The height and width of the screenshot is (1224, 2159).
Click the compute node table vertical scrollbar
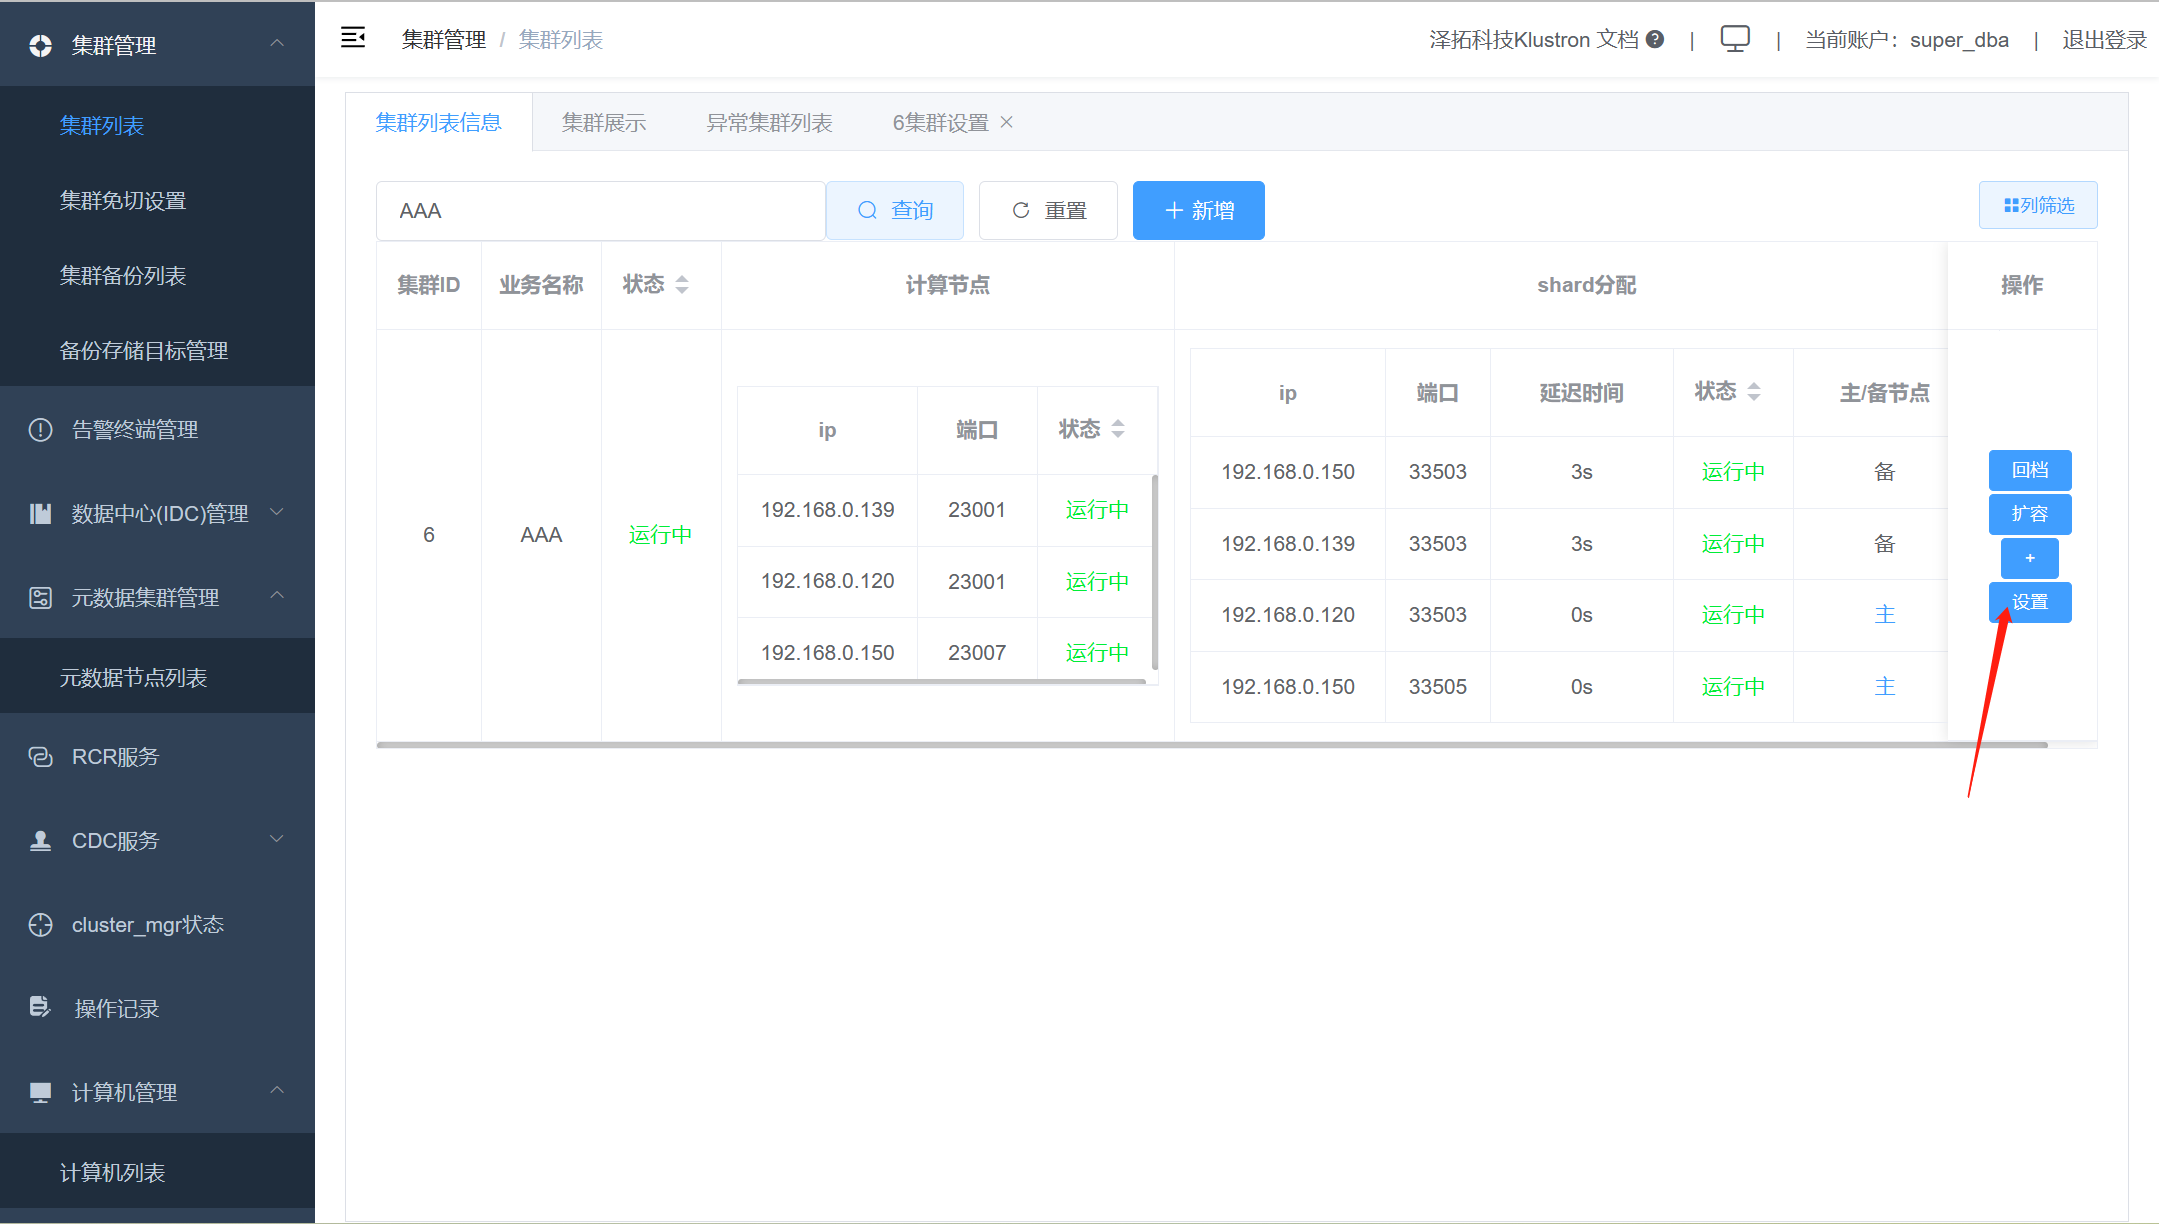point(1155,572)
